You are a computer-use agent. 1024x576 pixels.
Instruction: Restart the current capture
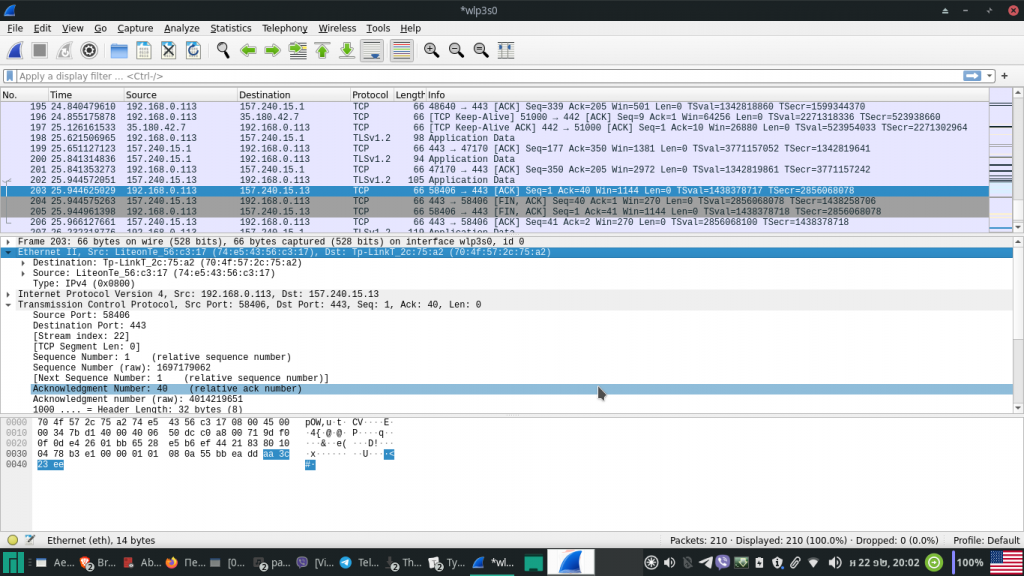tap(62, 50)
